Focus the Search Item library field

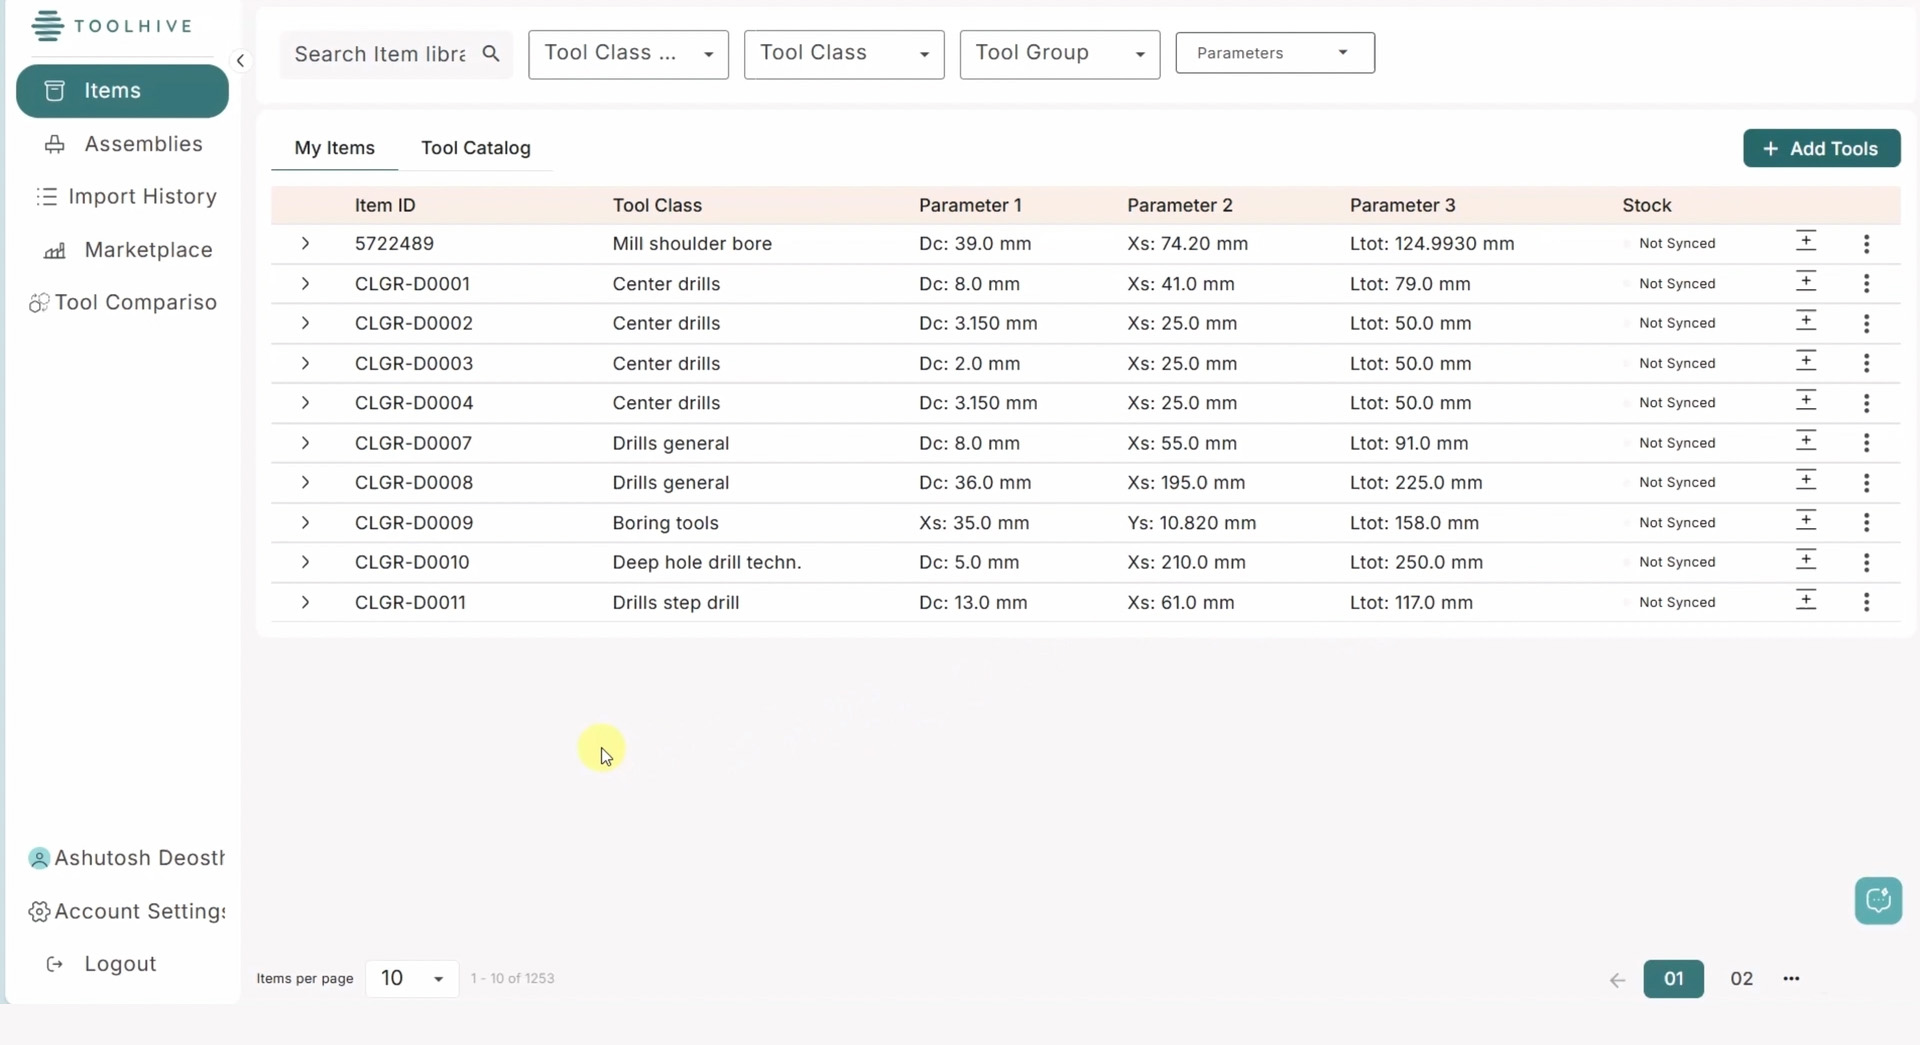tap(380, 54)
